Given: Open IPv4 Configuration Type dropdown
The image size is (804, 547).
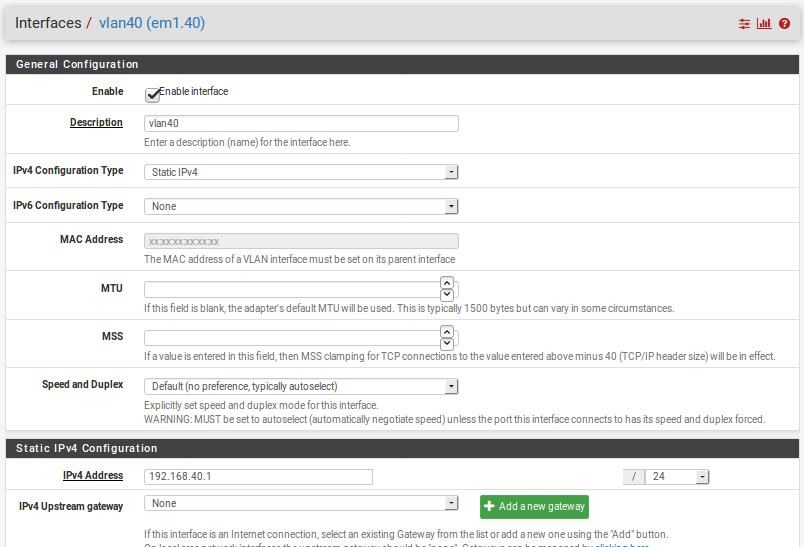Looking at the screenshot, I should click(301, 172).
